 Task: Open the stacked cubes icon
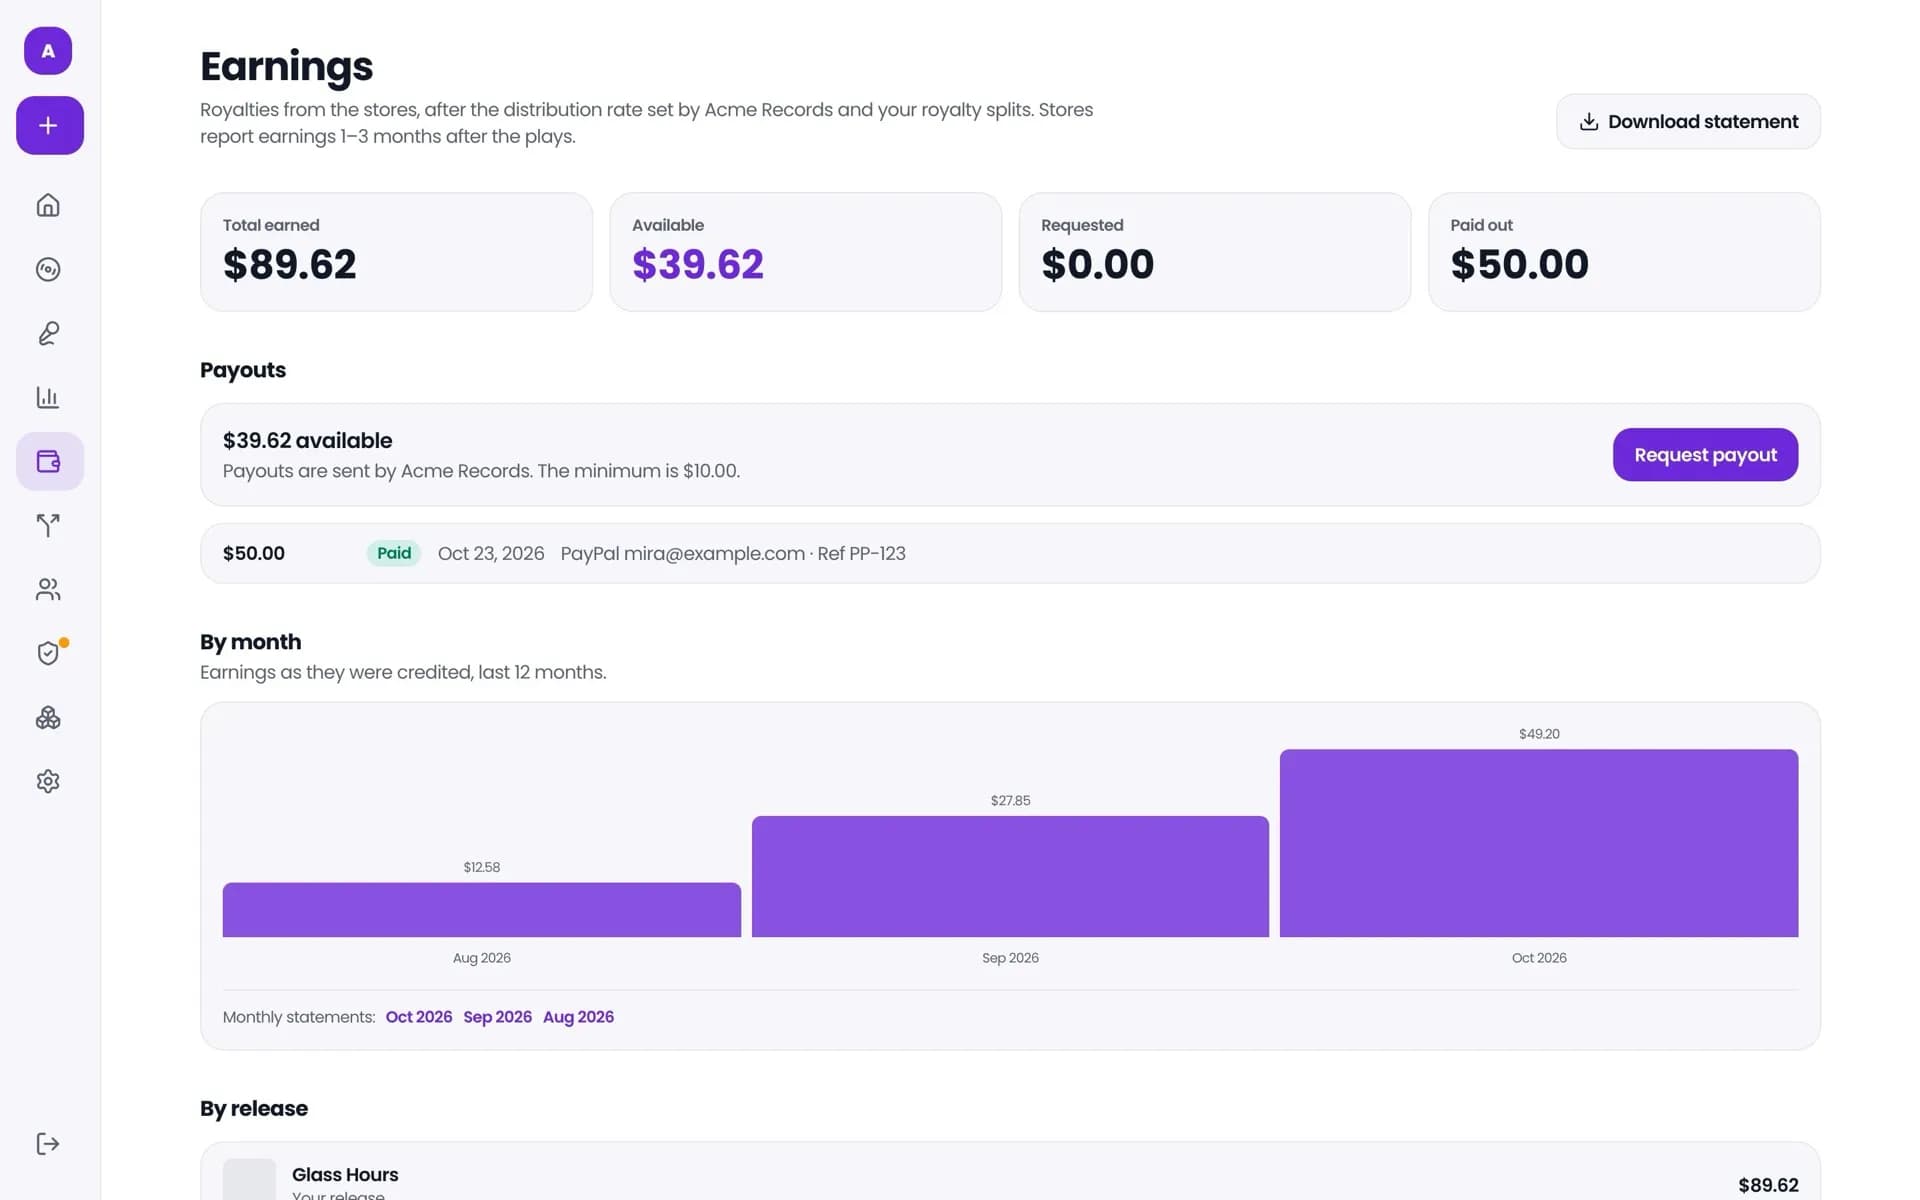pyautogui.click(x=48, y=717)
